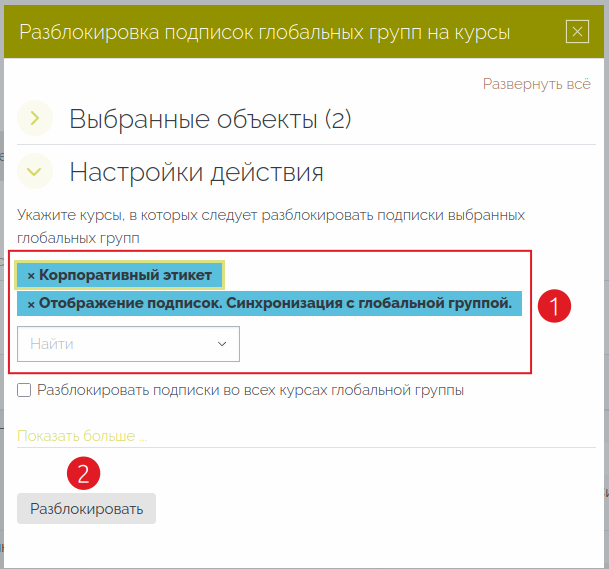Collapse the 'Настройки действия' chevron icon
Viewport: 609px width, 569px height.
(35, 172)
